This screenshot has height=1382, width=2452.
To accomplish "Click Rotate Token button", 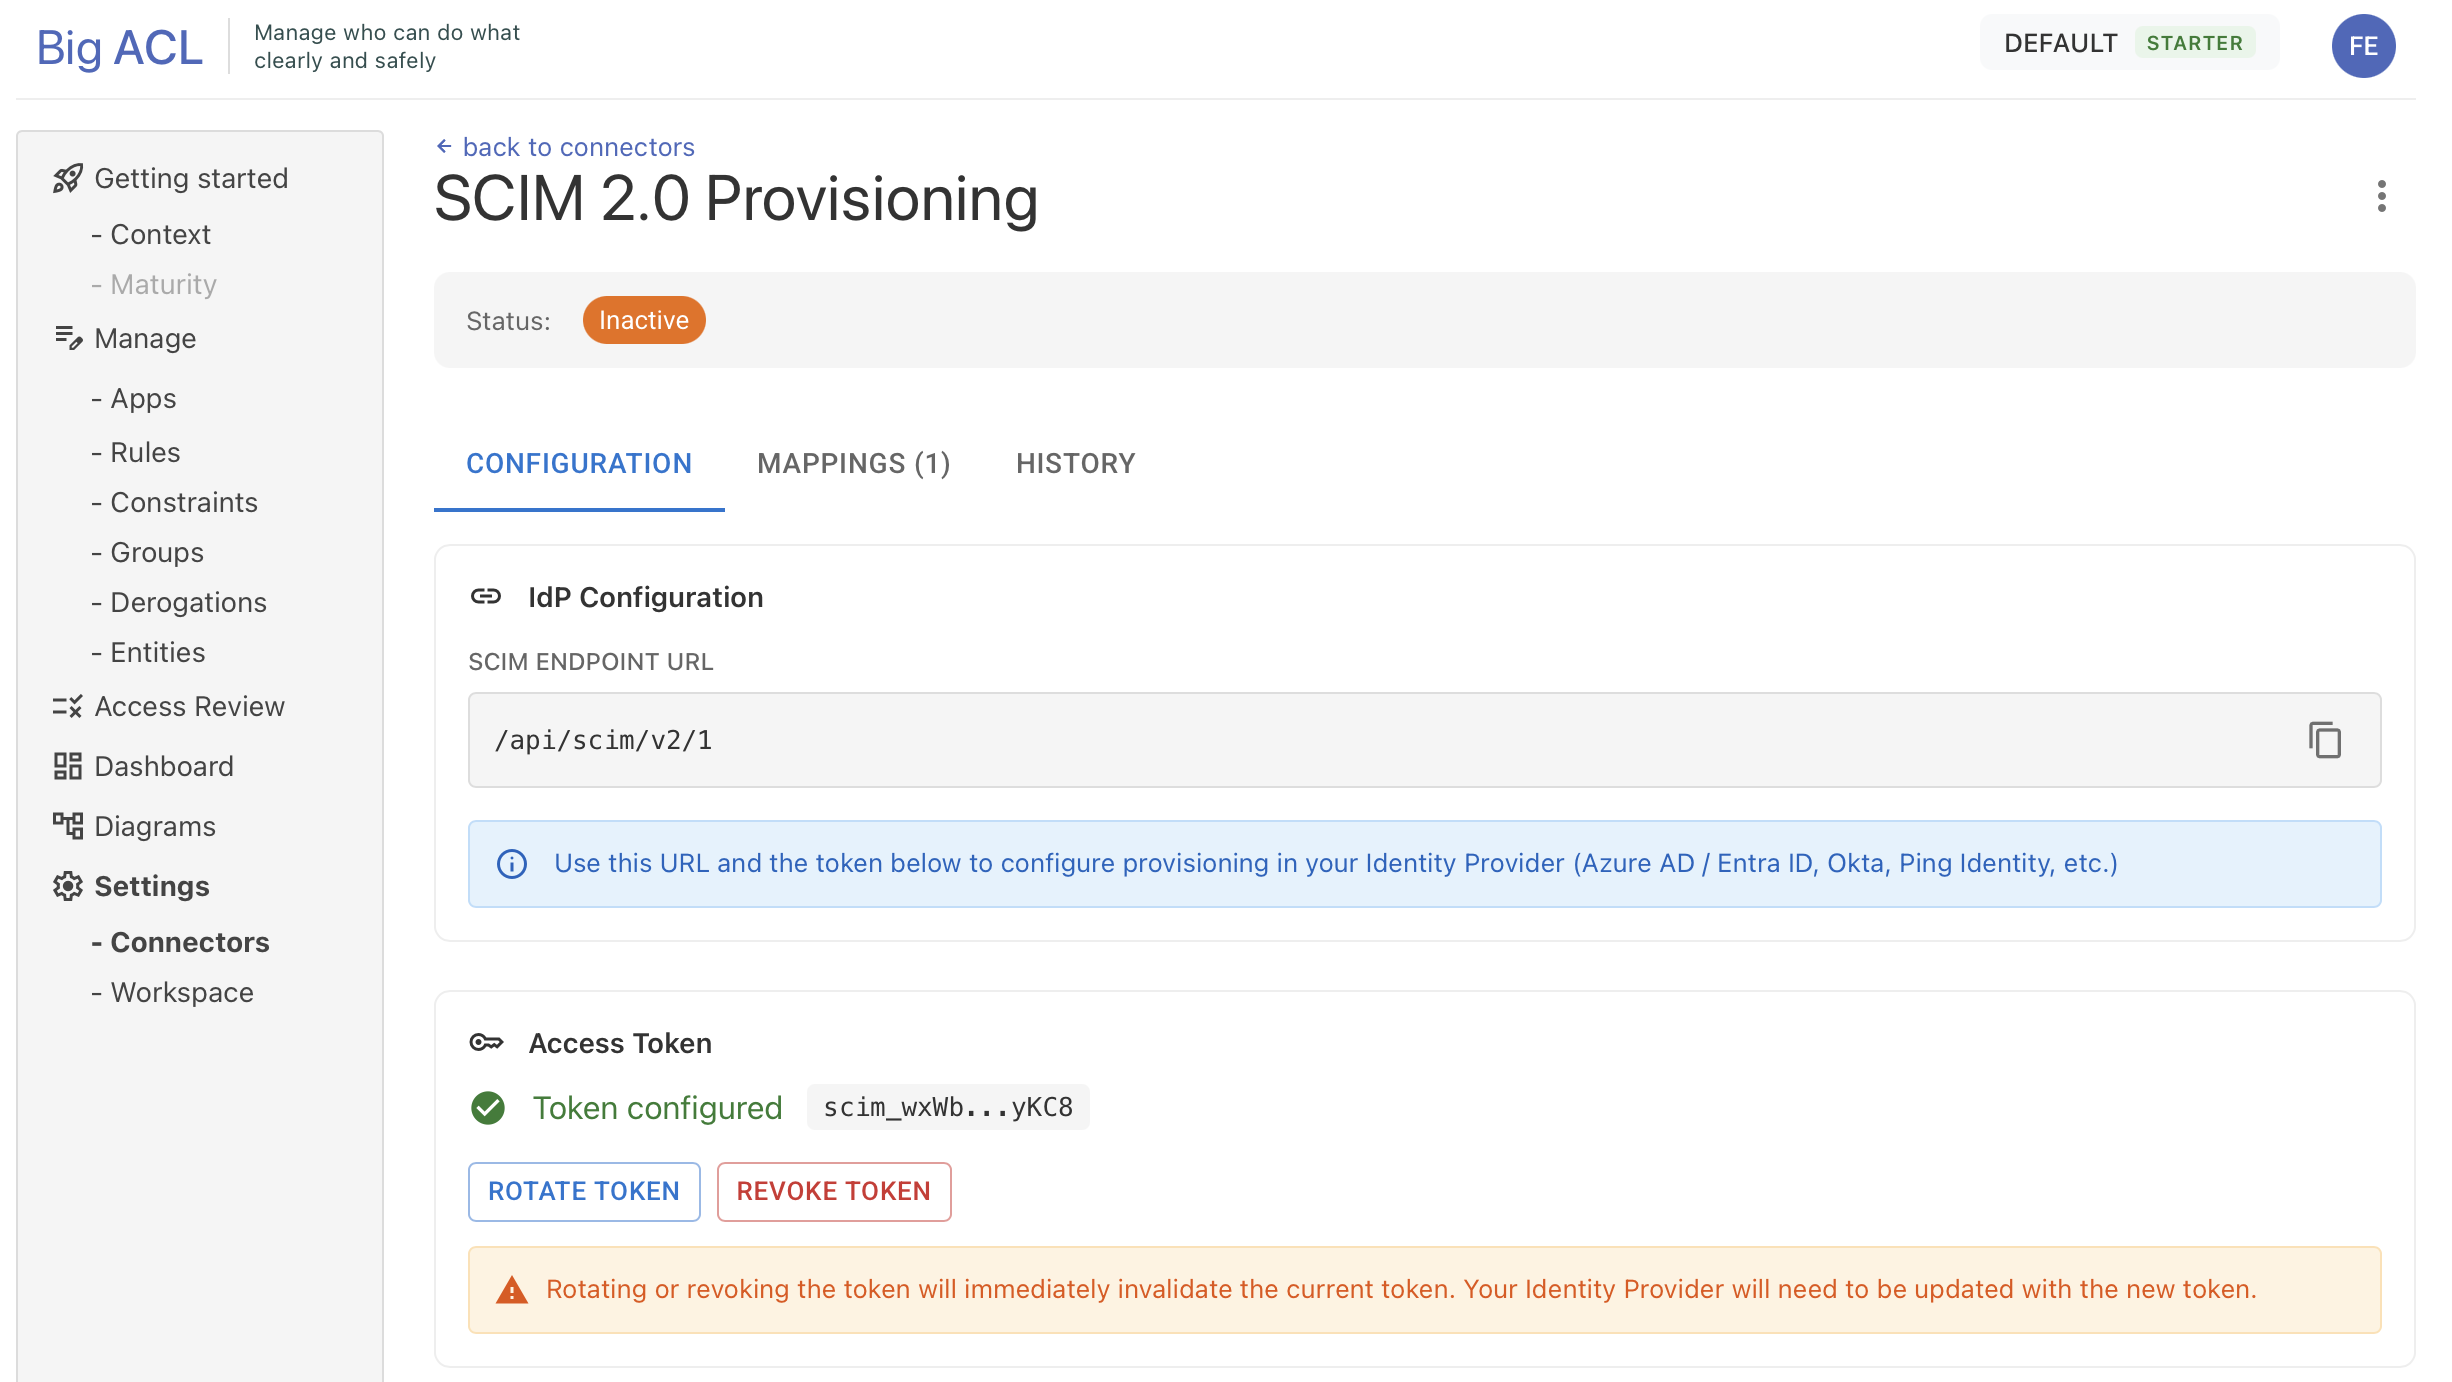I will click(x=584, y=1191).
